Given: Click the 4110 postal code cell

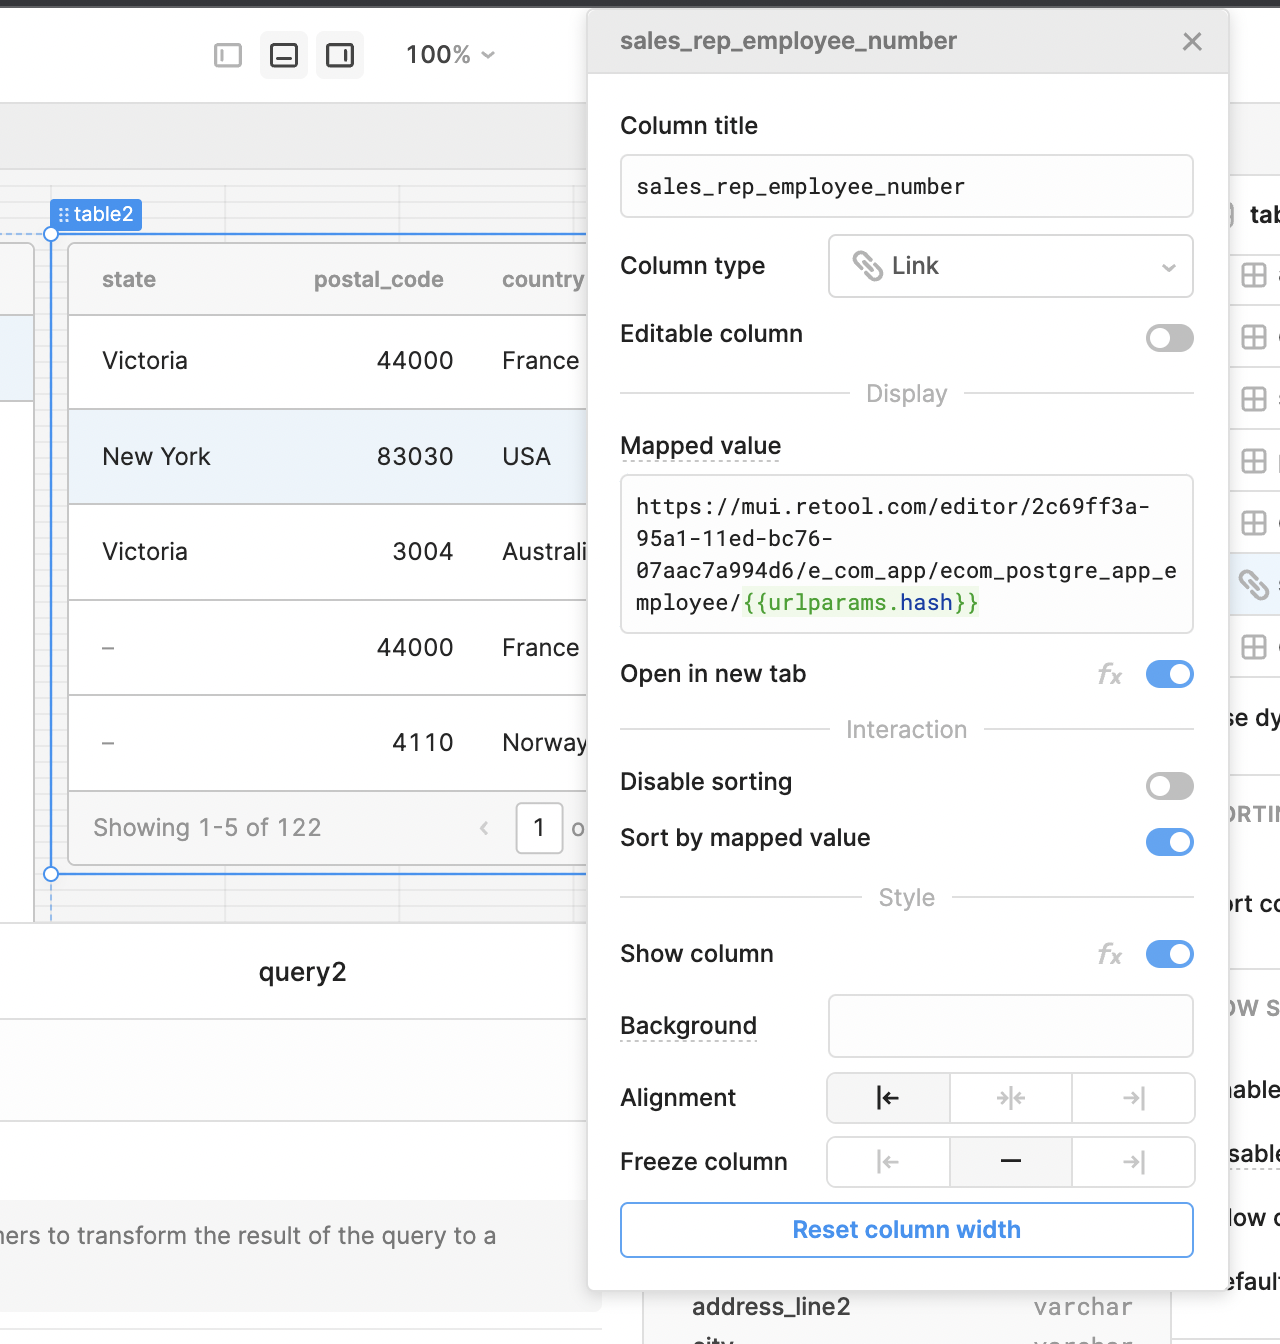Looking at the screenshot, I should coord(423,743).
